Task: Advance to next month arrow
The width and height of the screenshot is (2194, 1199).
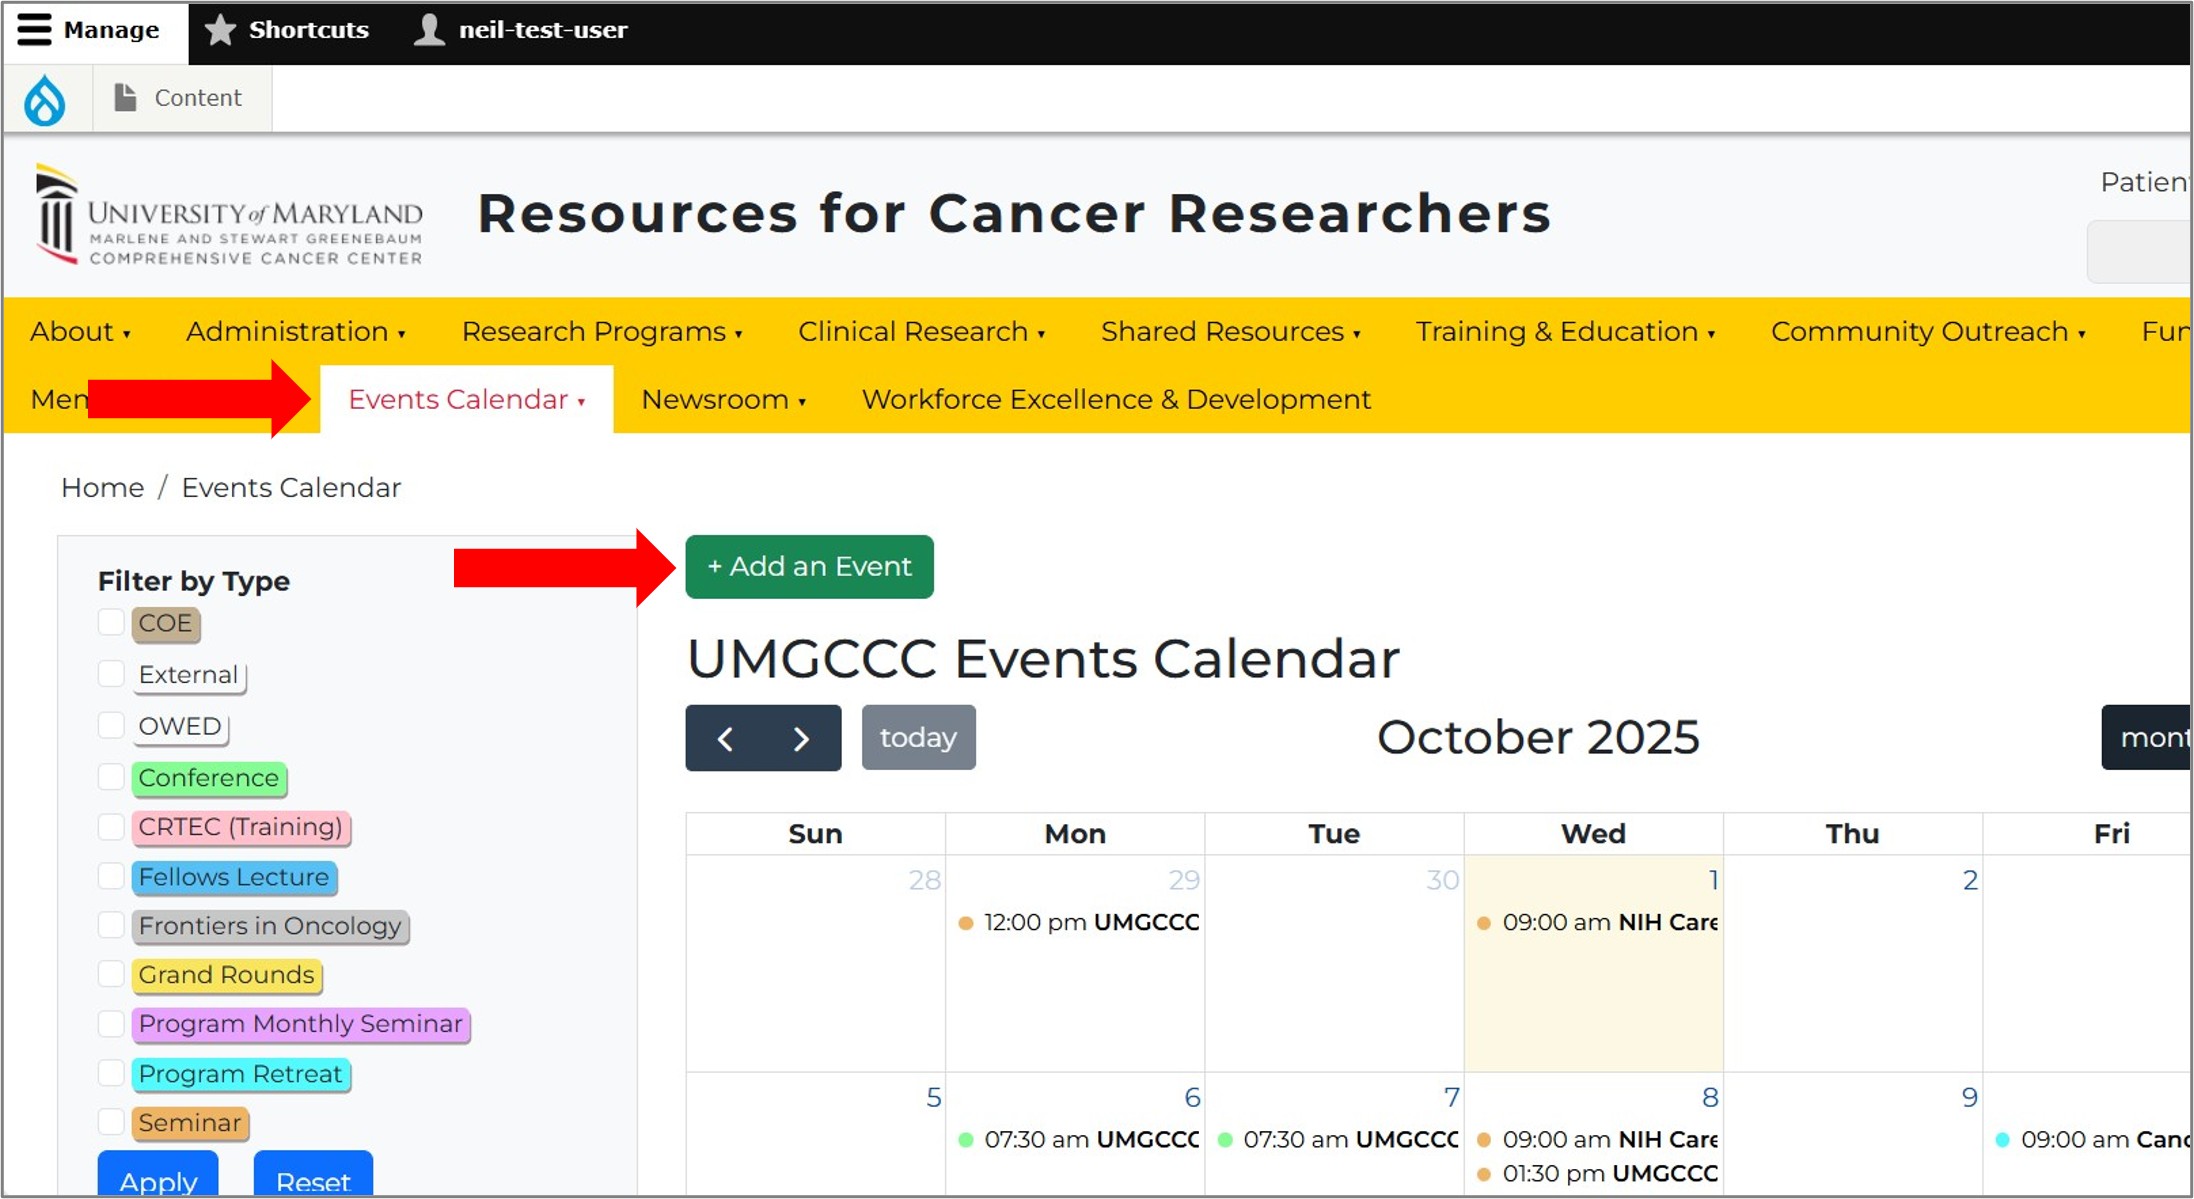Action: (x=801, y=739)
